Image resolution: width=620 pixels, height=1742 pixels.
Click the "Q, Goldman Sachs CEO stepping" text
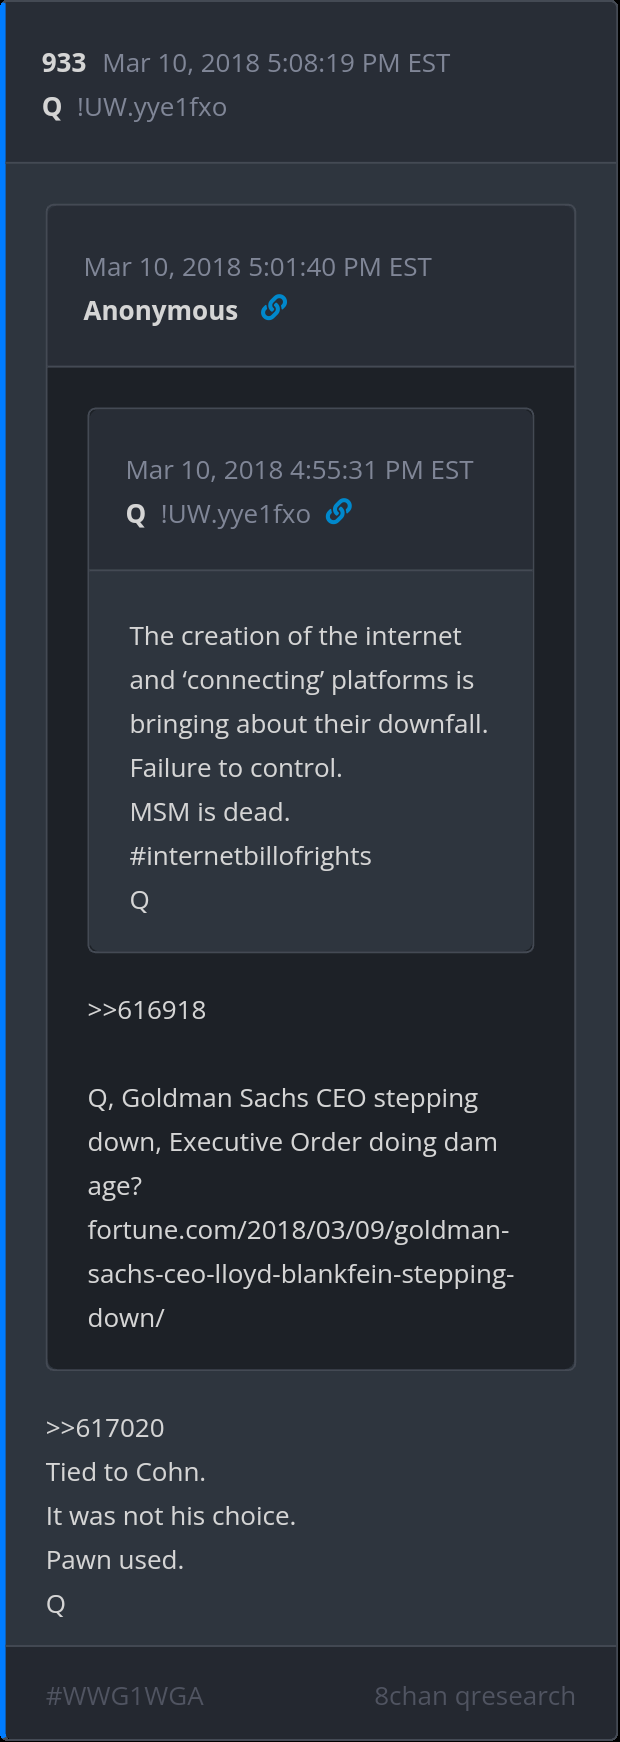pos(283,1098)
